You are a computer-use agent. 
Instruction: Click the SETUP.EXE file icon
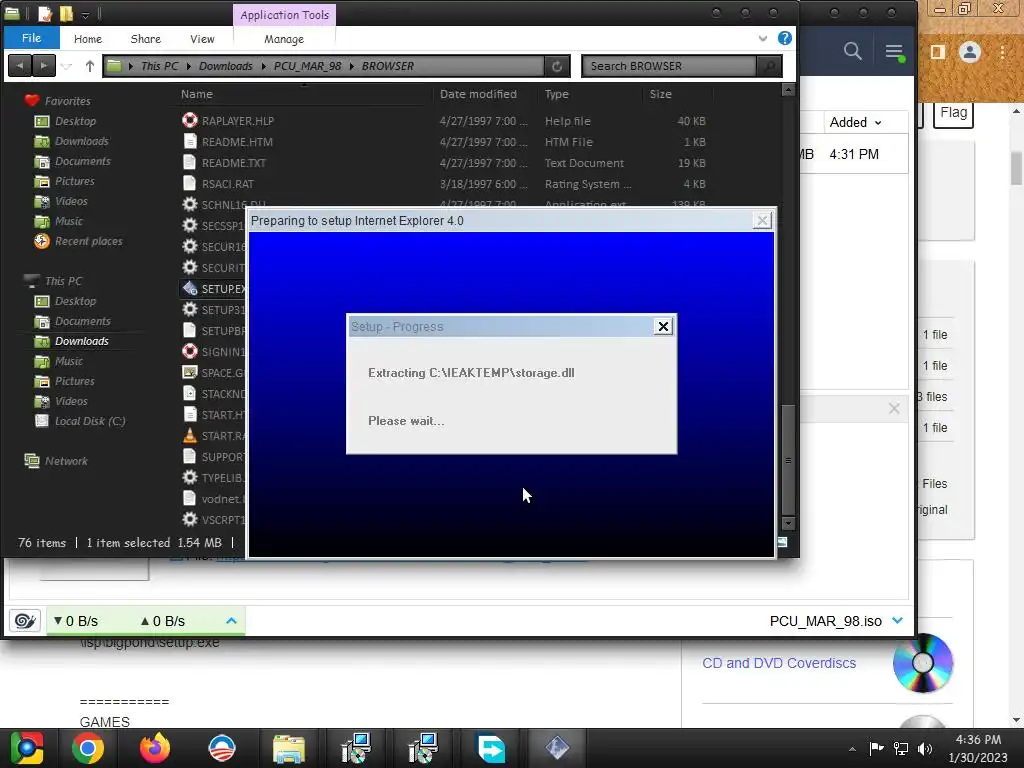click(189, 288)
